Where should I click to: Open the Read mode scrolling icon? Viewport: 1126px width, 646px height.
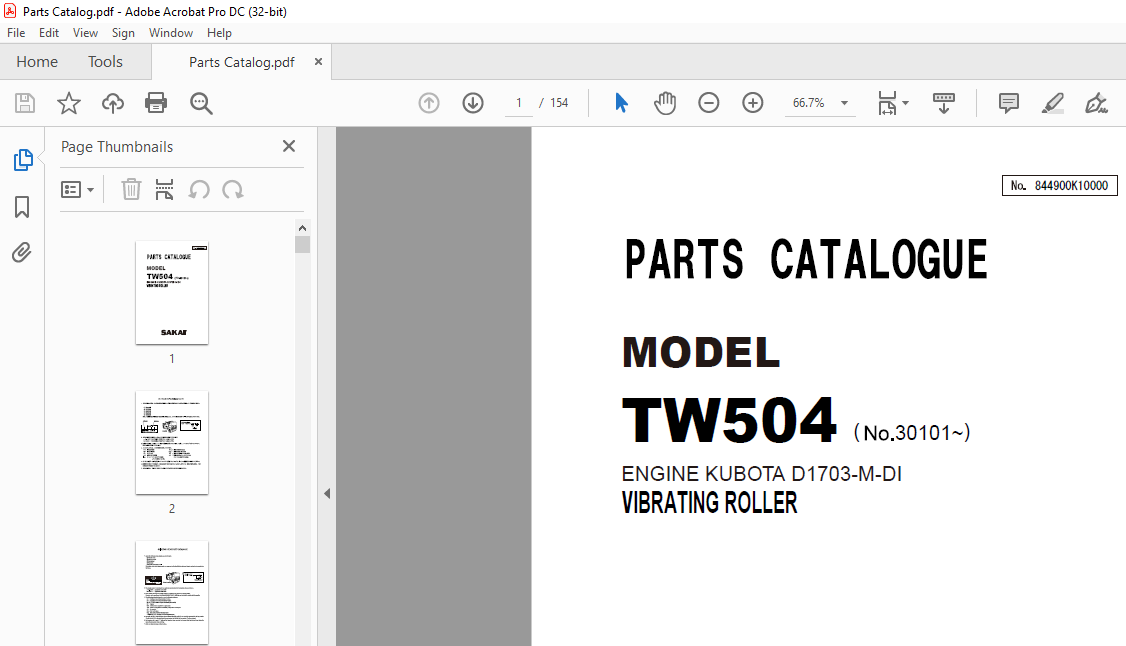tap(944, 103)
